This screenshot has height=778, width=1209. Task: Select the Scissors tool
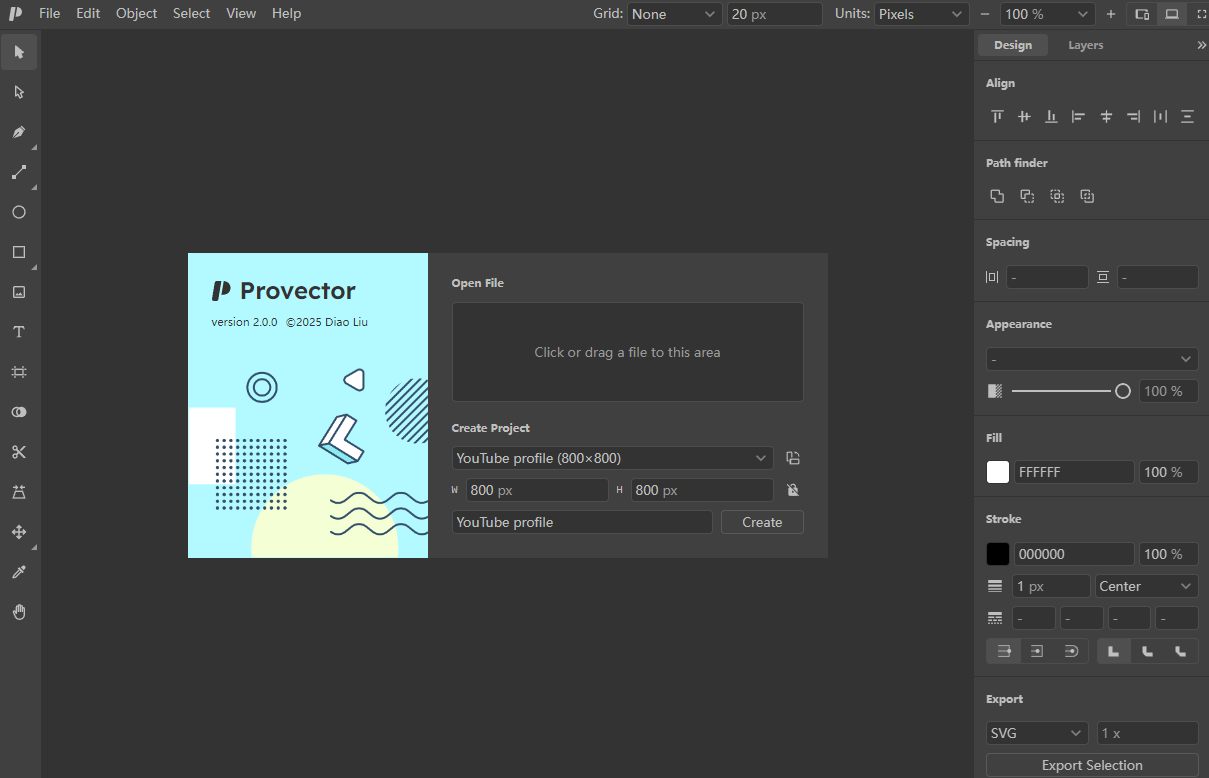[19, 452]
